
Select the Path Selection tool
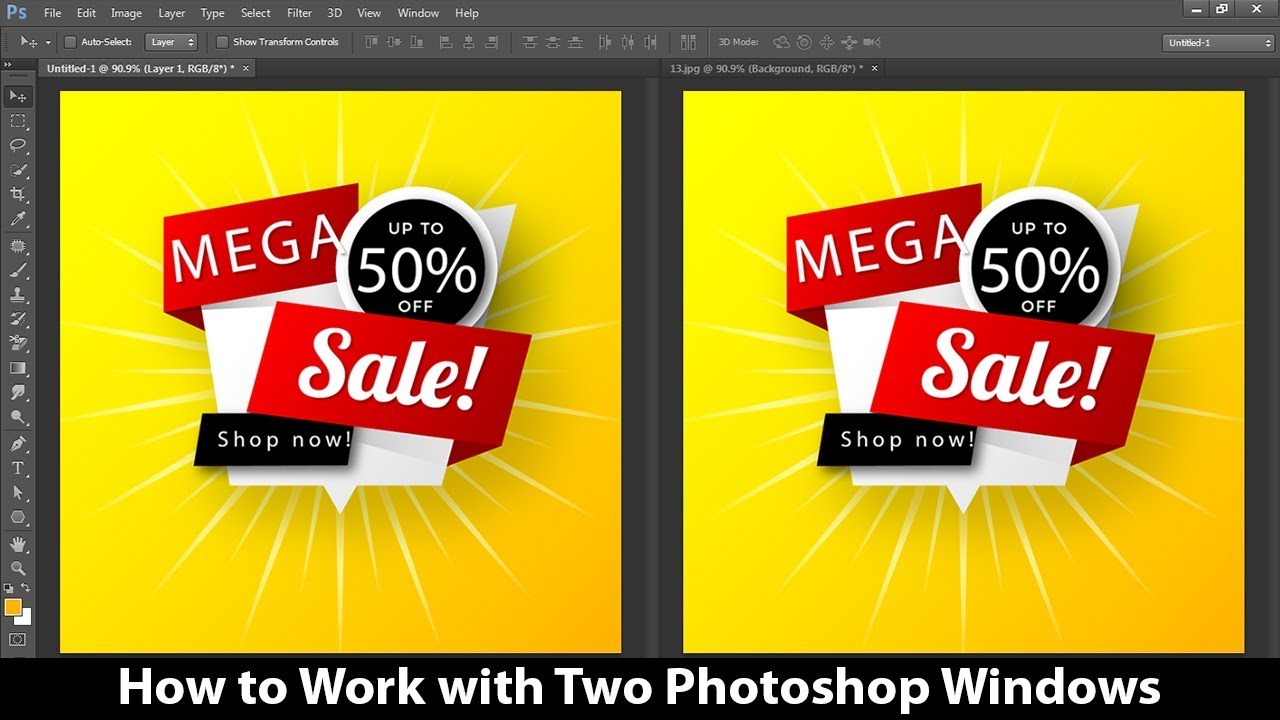[x=18, y=493]
